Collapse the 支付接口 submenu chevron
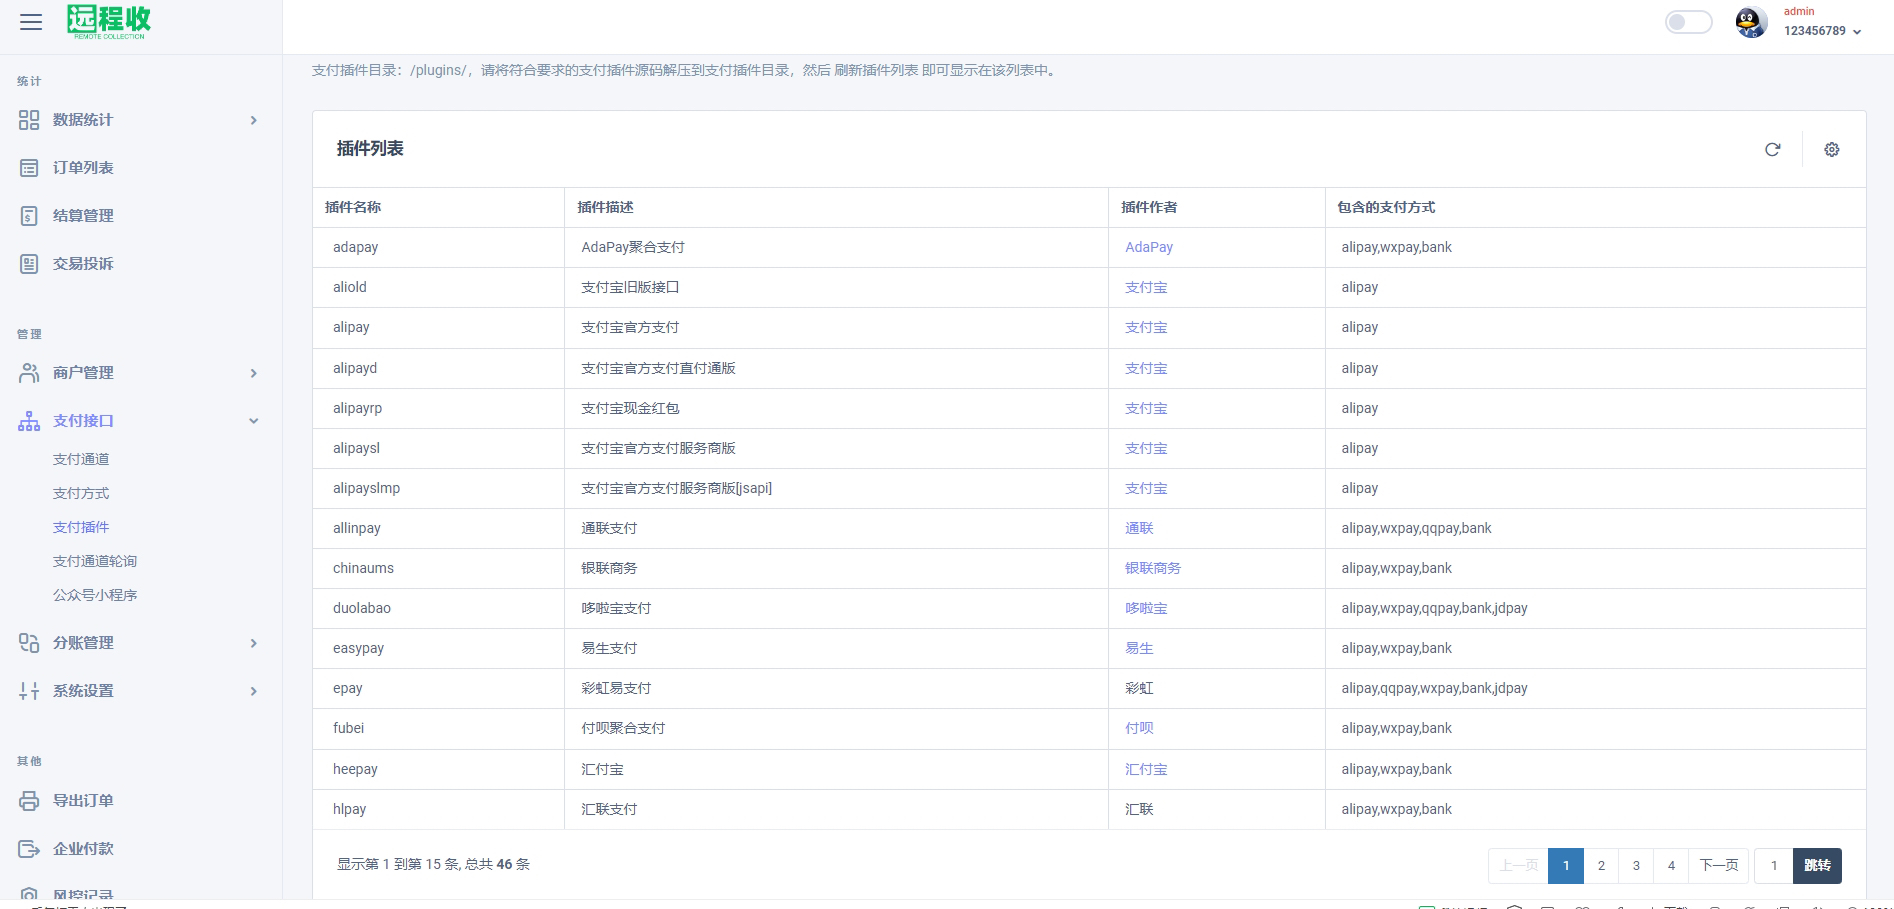 [x=255, y=421]
